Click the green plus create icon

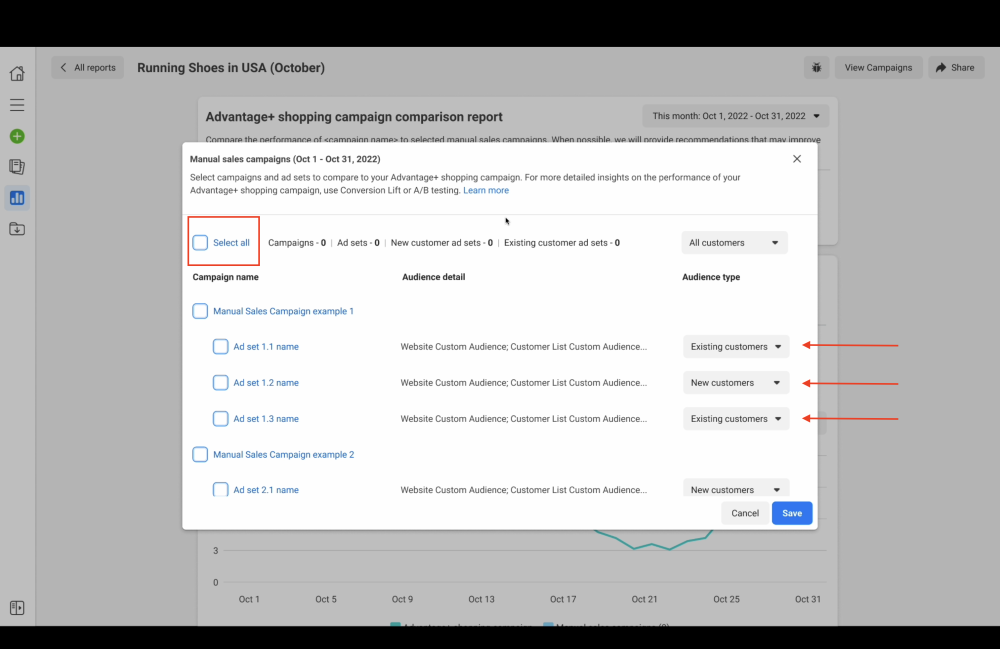17,136
